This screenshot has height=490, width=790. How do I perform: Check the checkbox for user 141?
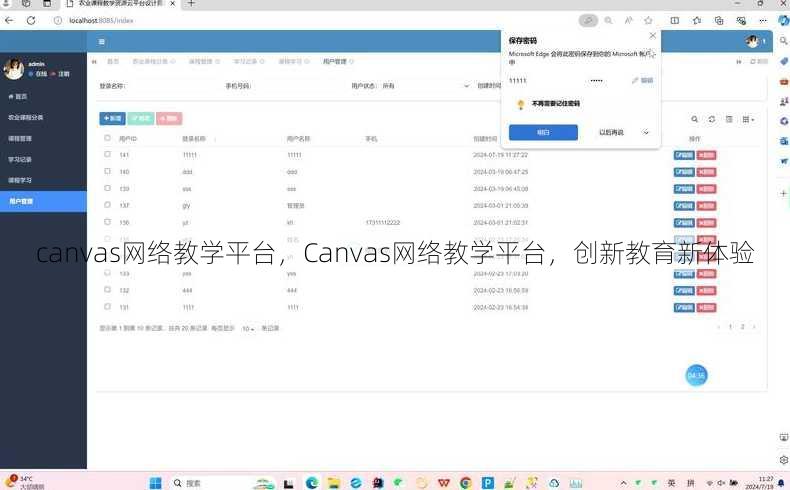107,154
